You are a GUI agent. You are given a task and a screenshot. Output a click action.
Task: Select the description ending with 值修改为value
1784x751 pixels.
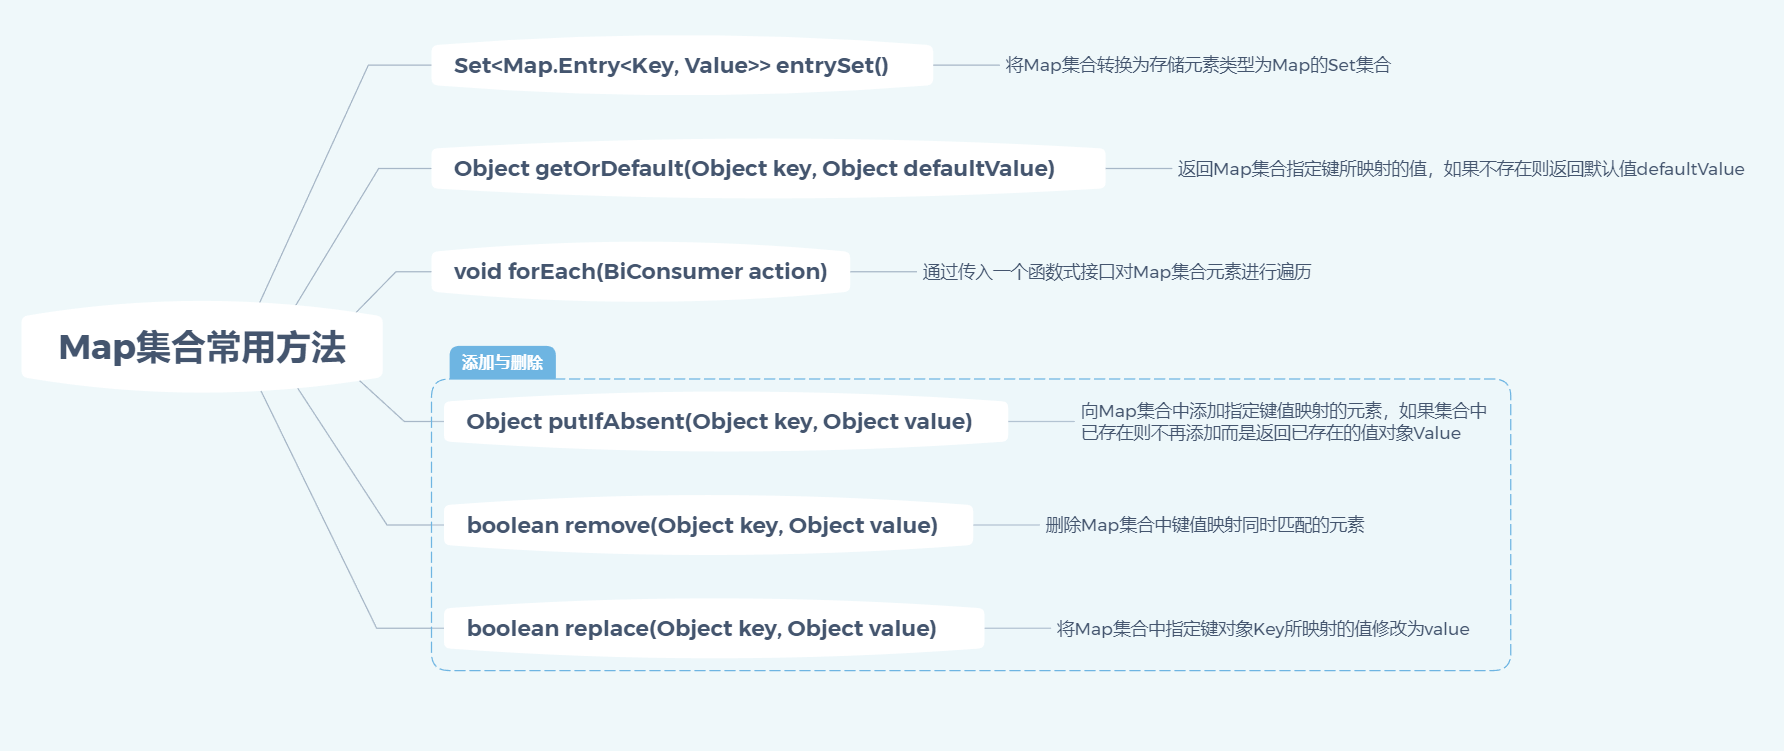[x=1263, y=629]
